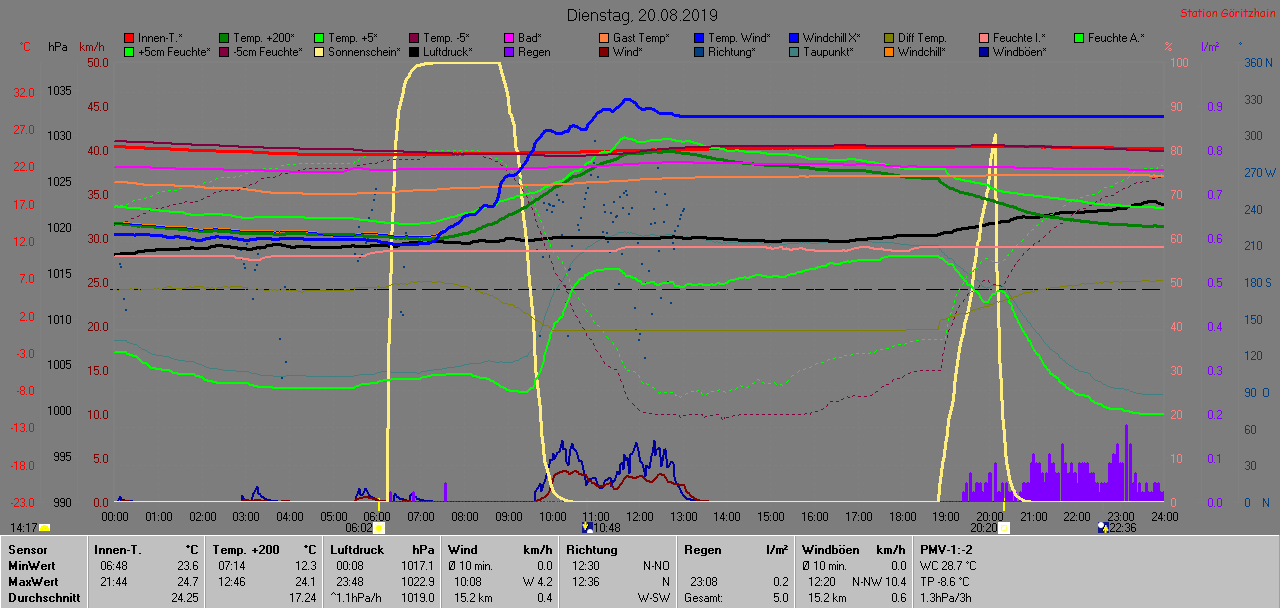1280x608 pixels.
Task: Toggle the Taupunkt* legend swatch
Action: coord(794,51)
